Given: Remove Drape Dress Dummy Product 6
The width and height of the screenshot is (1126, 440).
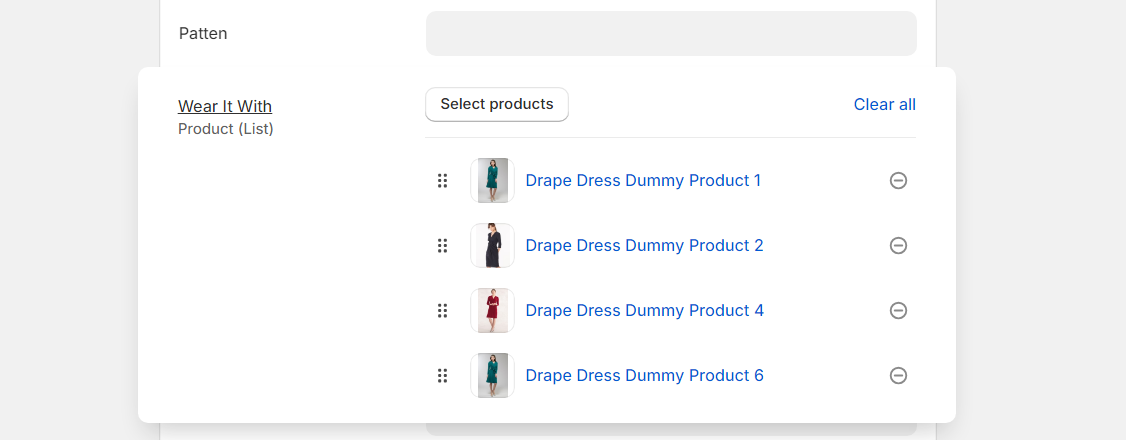Looking at the screenshot, I should tap(898, 375).
